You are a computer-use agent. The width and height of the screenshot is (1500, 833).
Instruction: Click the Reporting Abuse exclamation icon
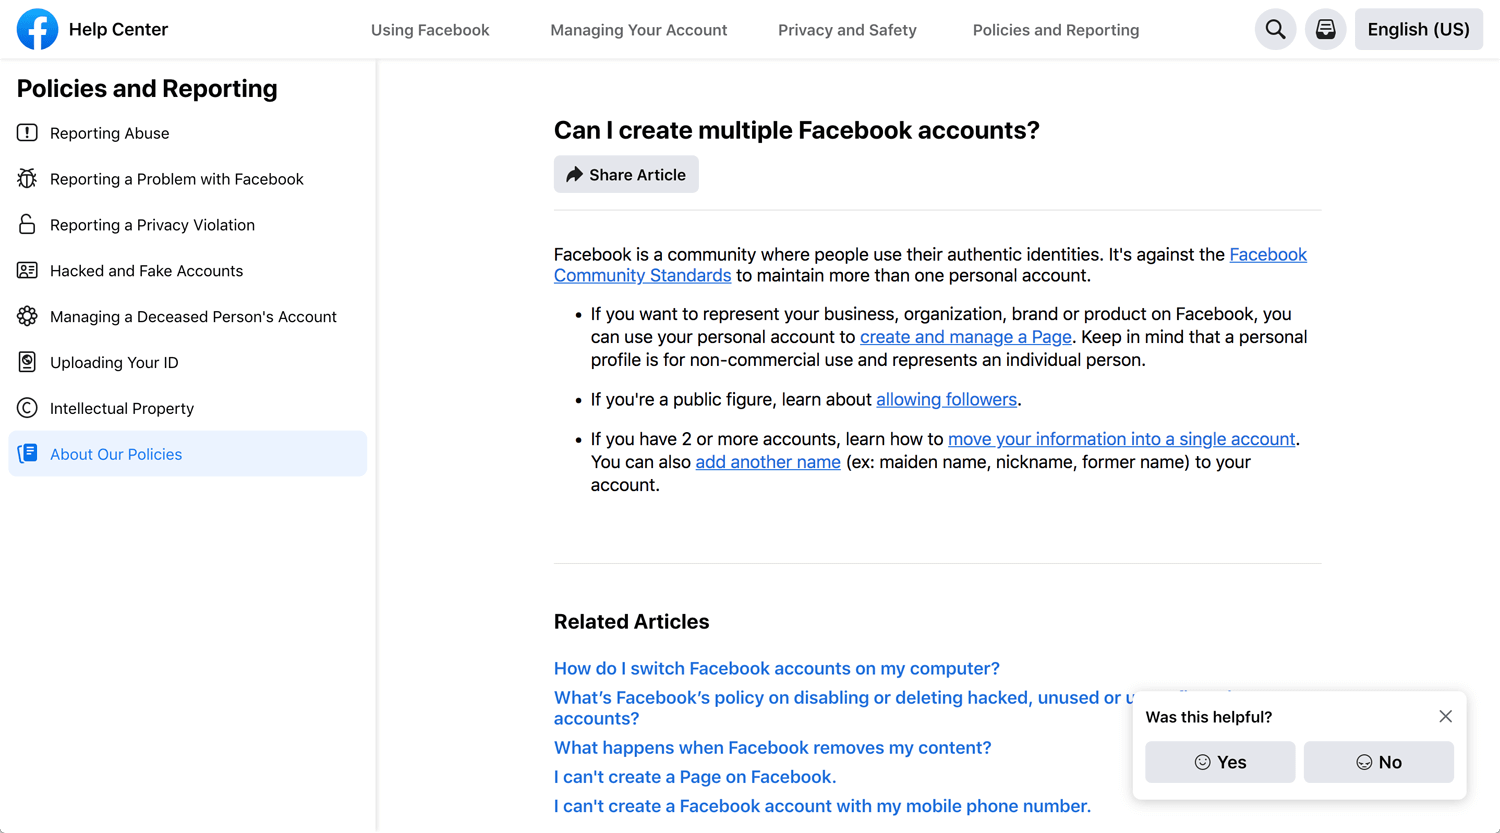[x=27, y=133]
